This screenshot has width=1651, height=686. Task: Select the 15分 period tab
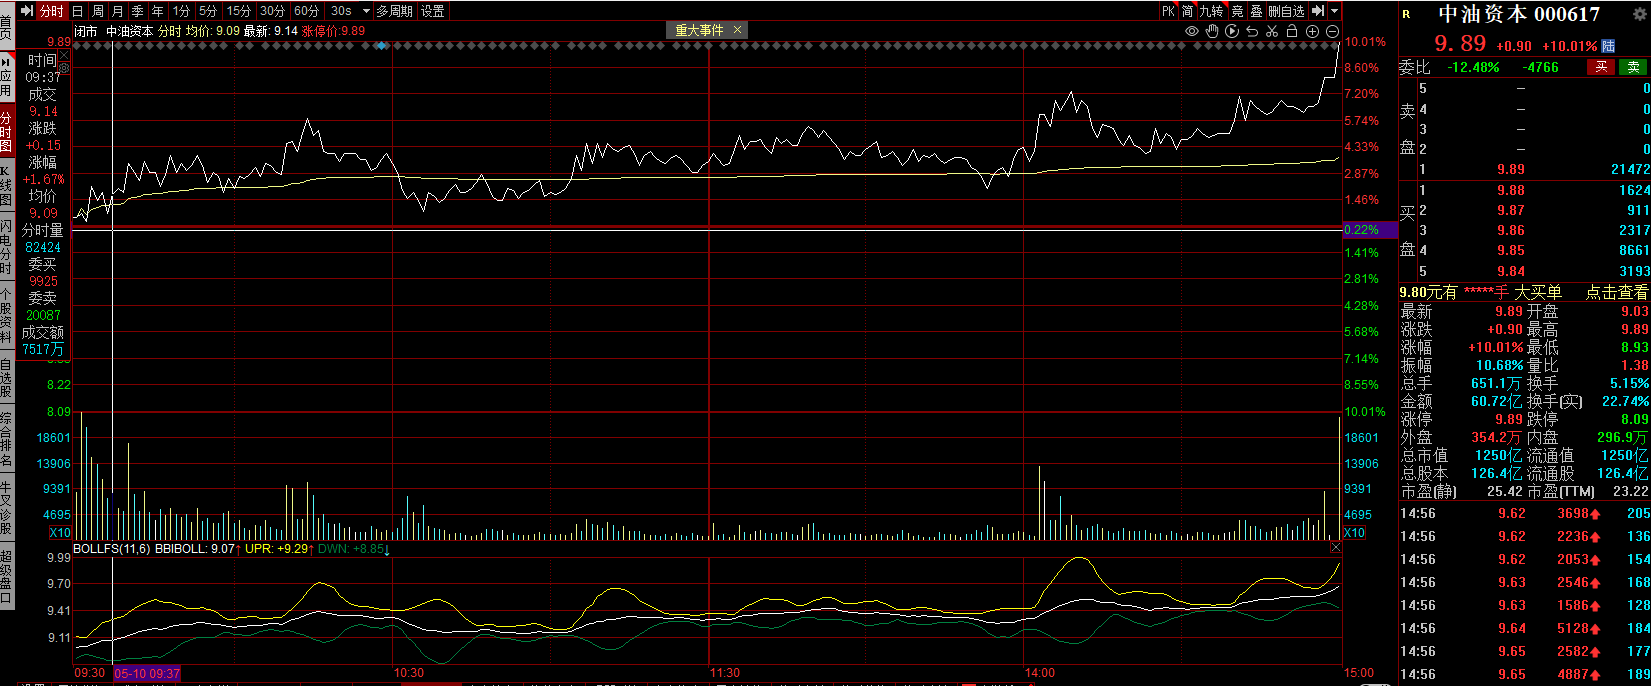[238, 11]
